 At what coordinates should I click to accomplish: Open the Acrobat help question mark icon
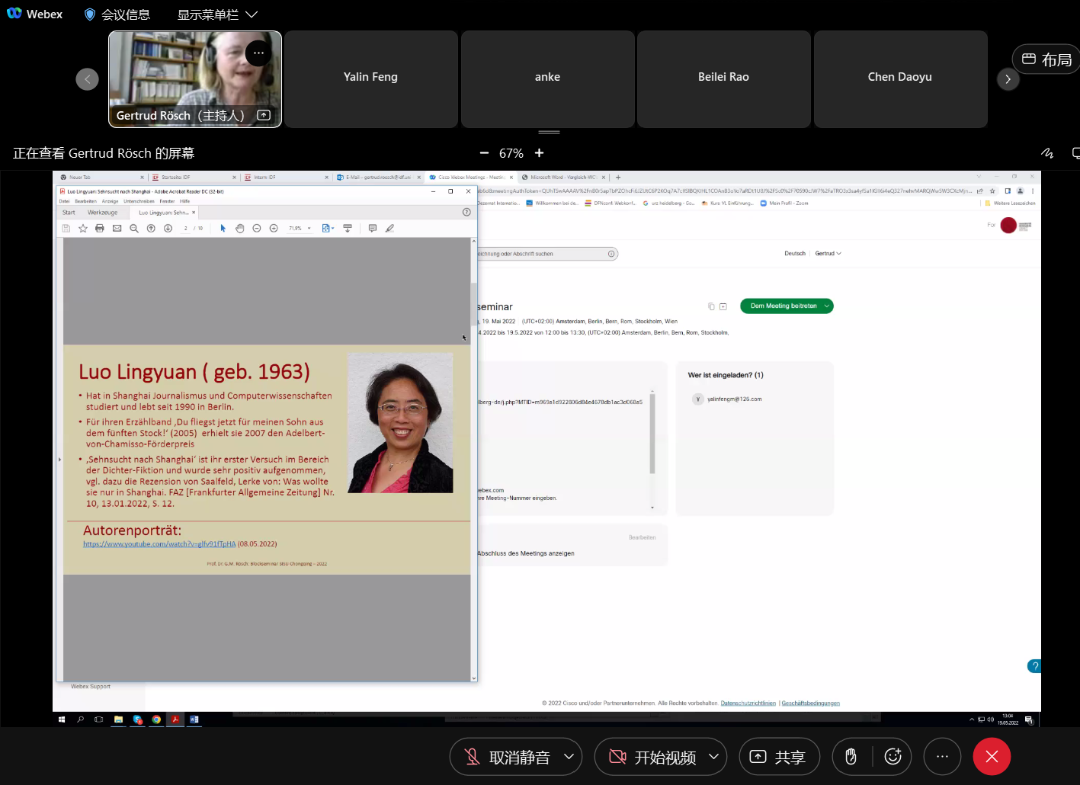pos(466,212)
